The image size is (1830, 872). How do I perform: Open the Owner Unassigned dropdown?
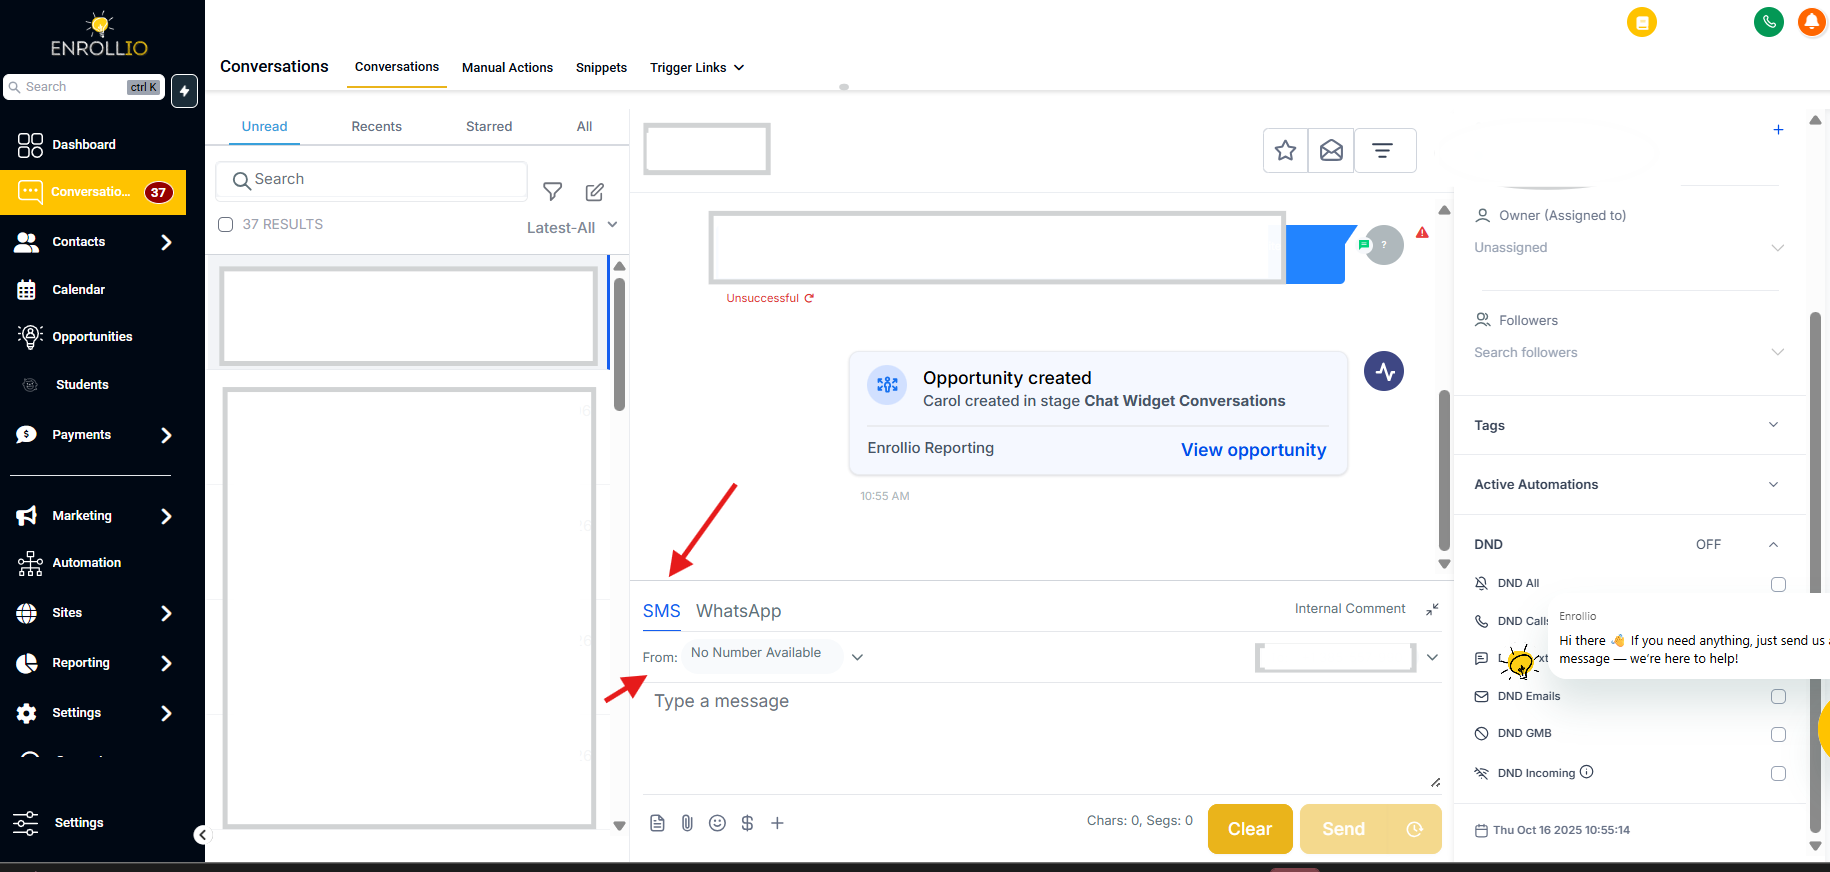(x=1628, y=248)
